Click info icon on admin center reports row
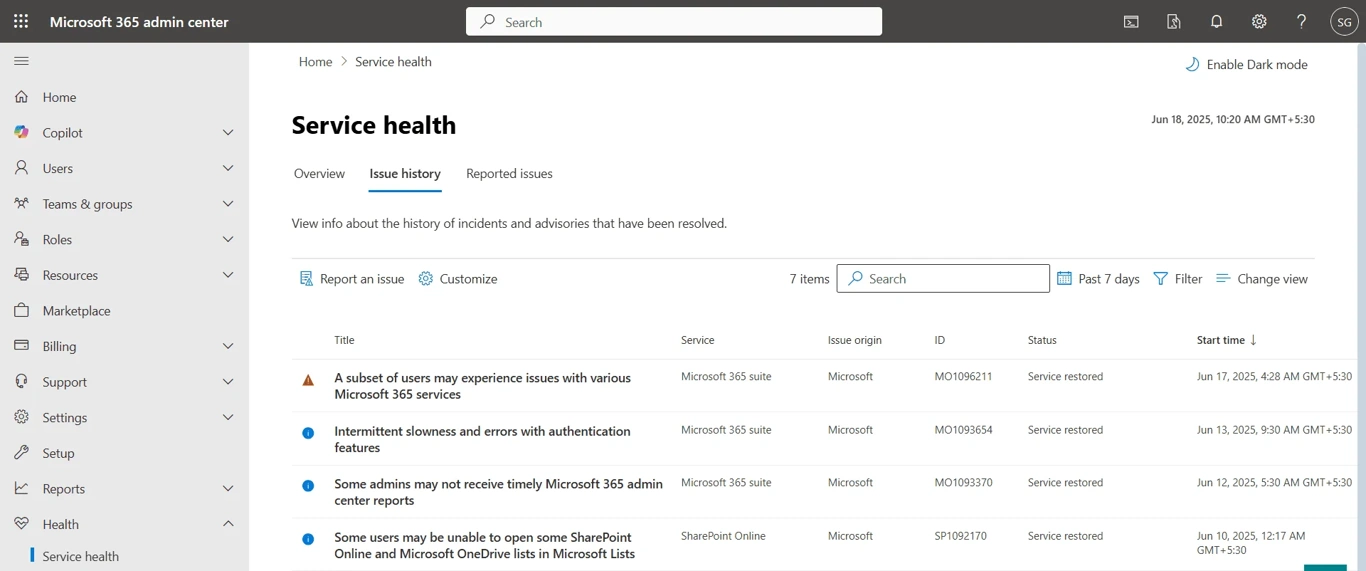The width and height of the screenshot is (1366, 571). click(x=308, y=486)
